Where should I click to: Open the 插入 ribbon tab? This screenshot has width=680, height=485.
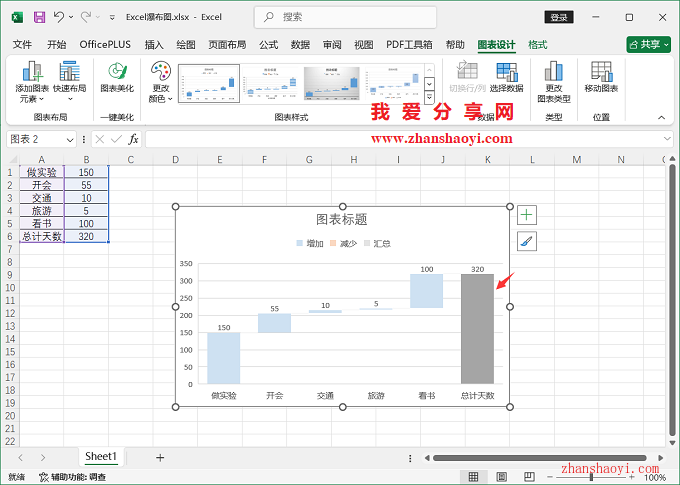coord(154,45)
